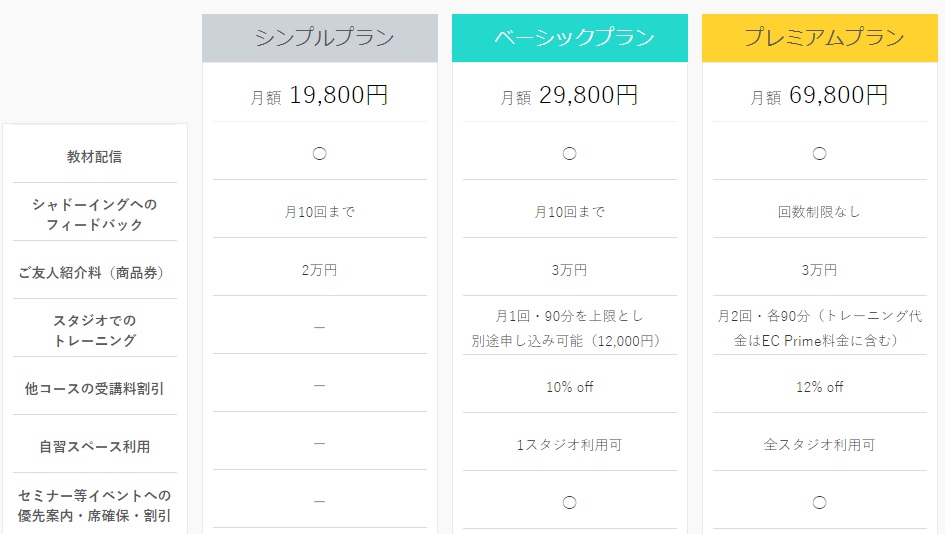Click the 月額 69,800円 price
Viewport: 945px width, 534px height.
819,96
